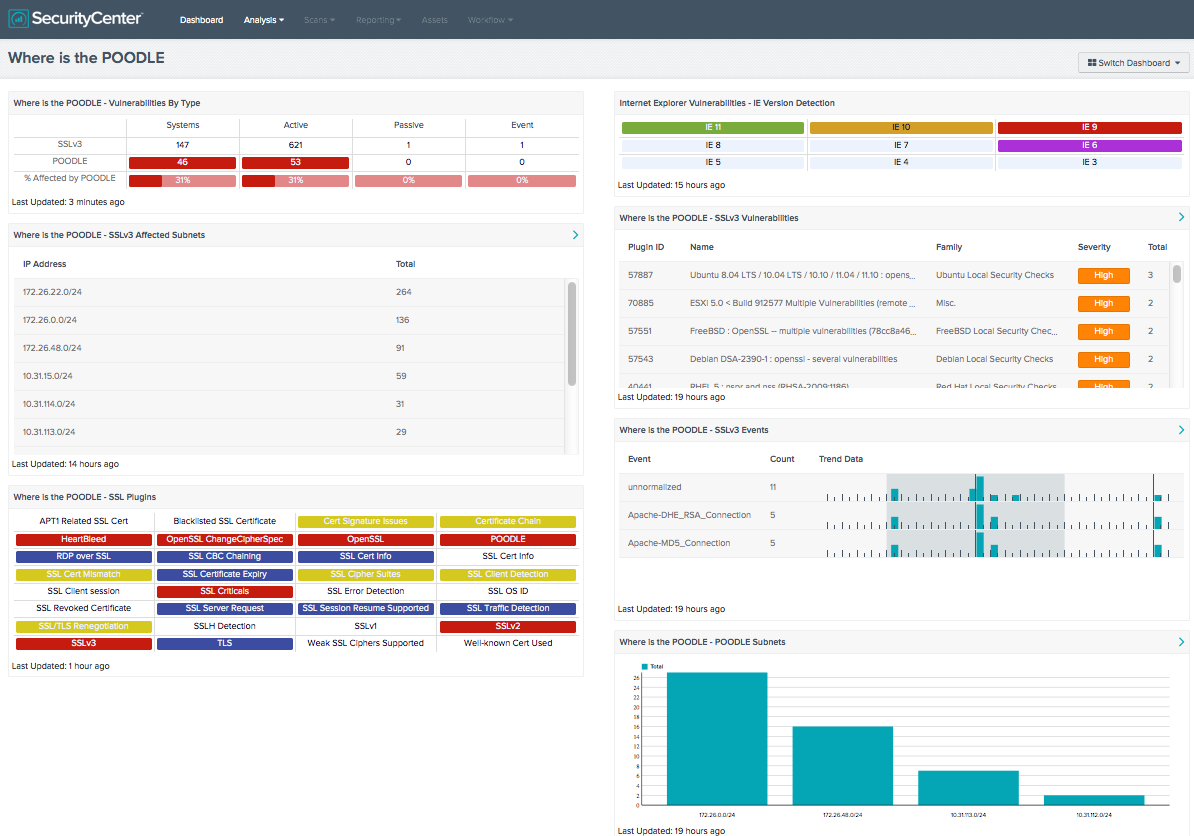Click the Certificate Chain indicator
The height and width of the screenshot is (836, 1194).
point(508,522)
